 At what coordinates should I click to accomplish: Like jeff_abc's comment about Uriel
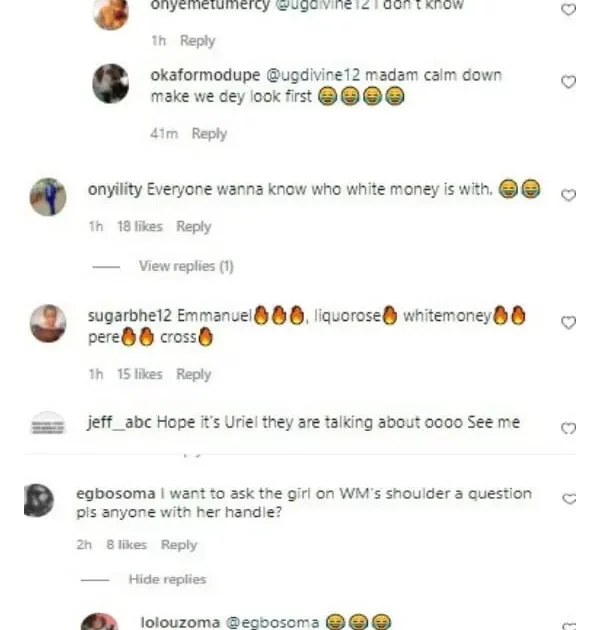(568, 429)
